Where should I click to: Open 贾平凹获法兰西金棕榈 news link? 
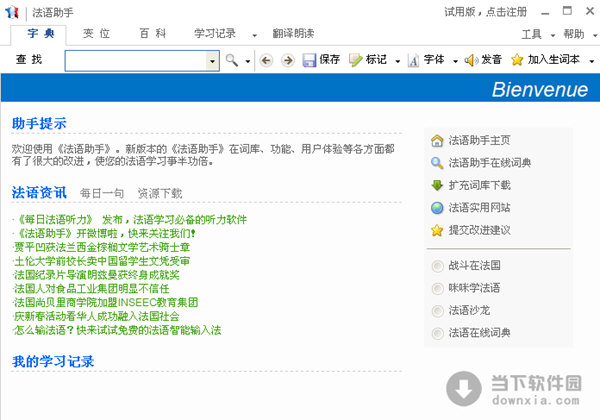tap(102, 247)
